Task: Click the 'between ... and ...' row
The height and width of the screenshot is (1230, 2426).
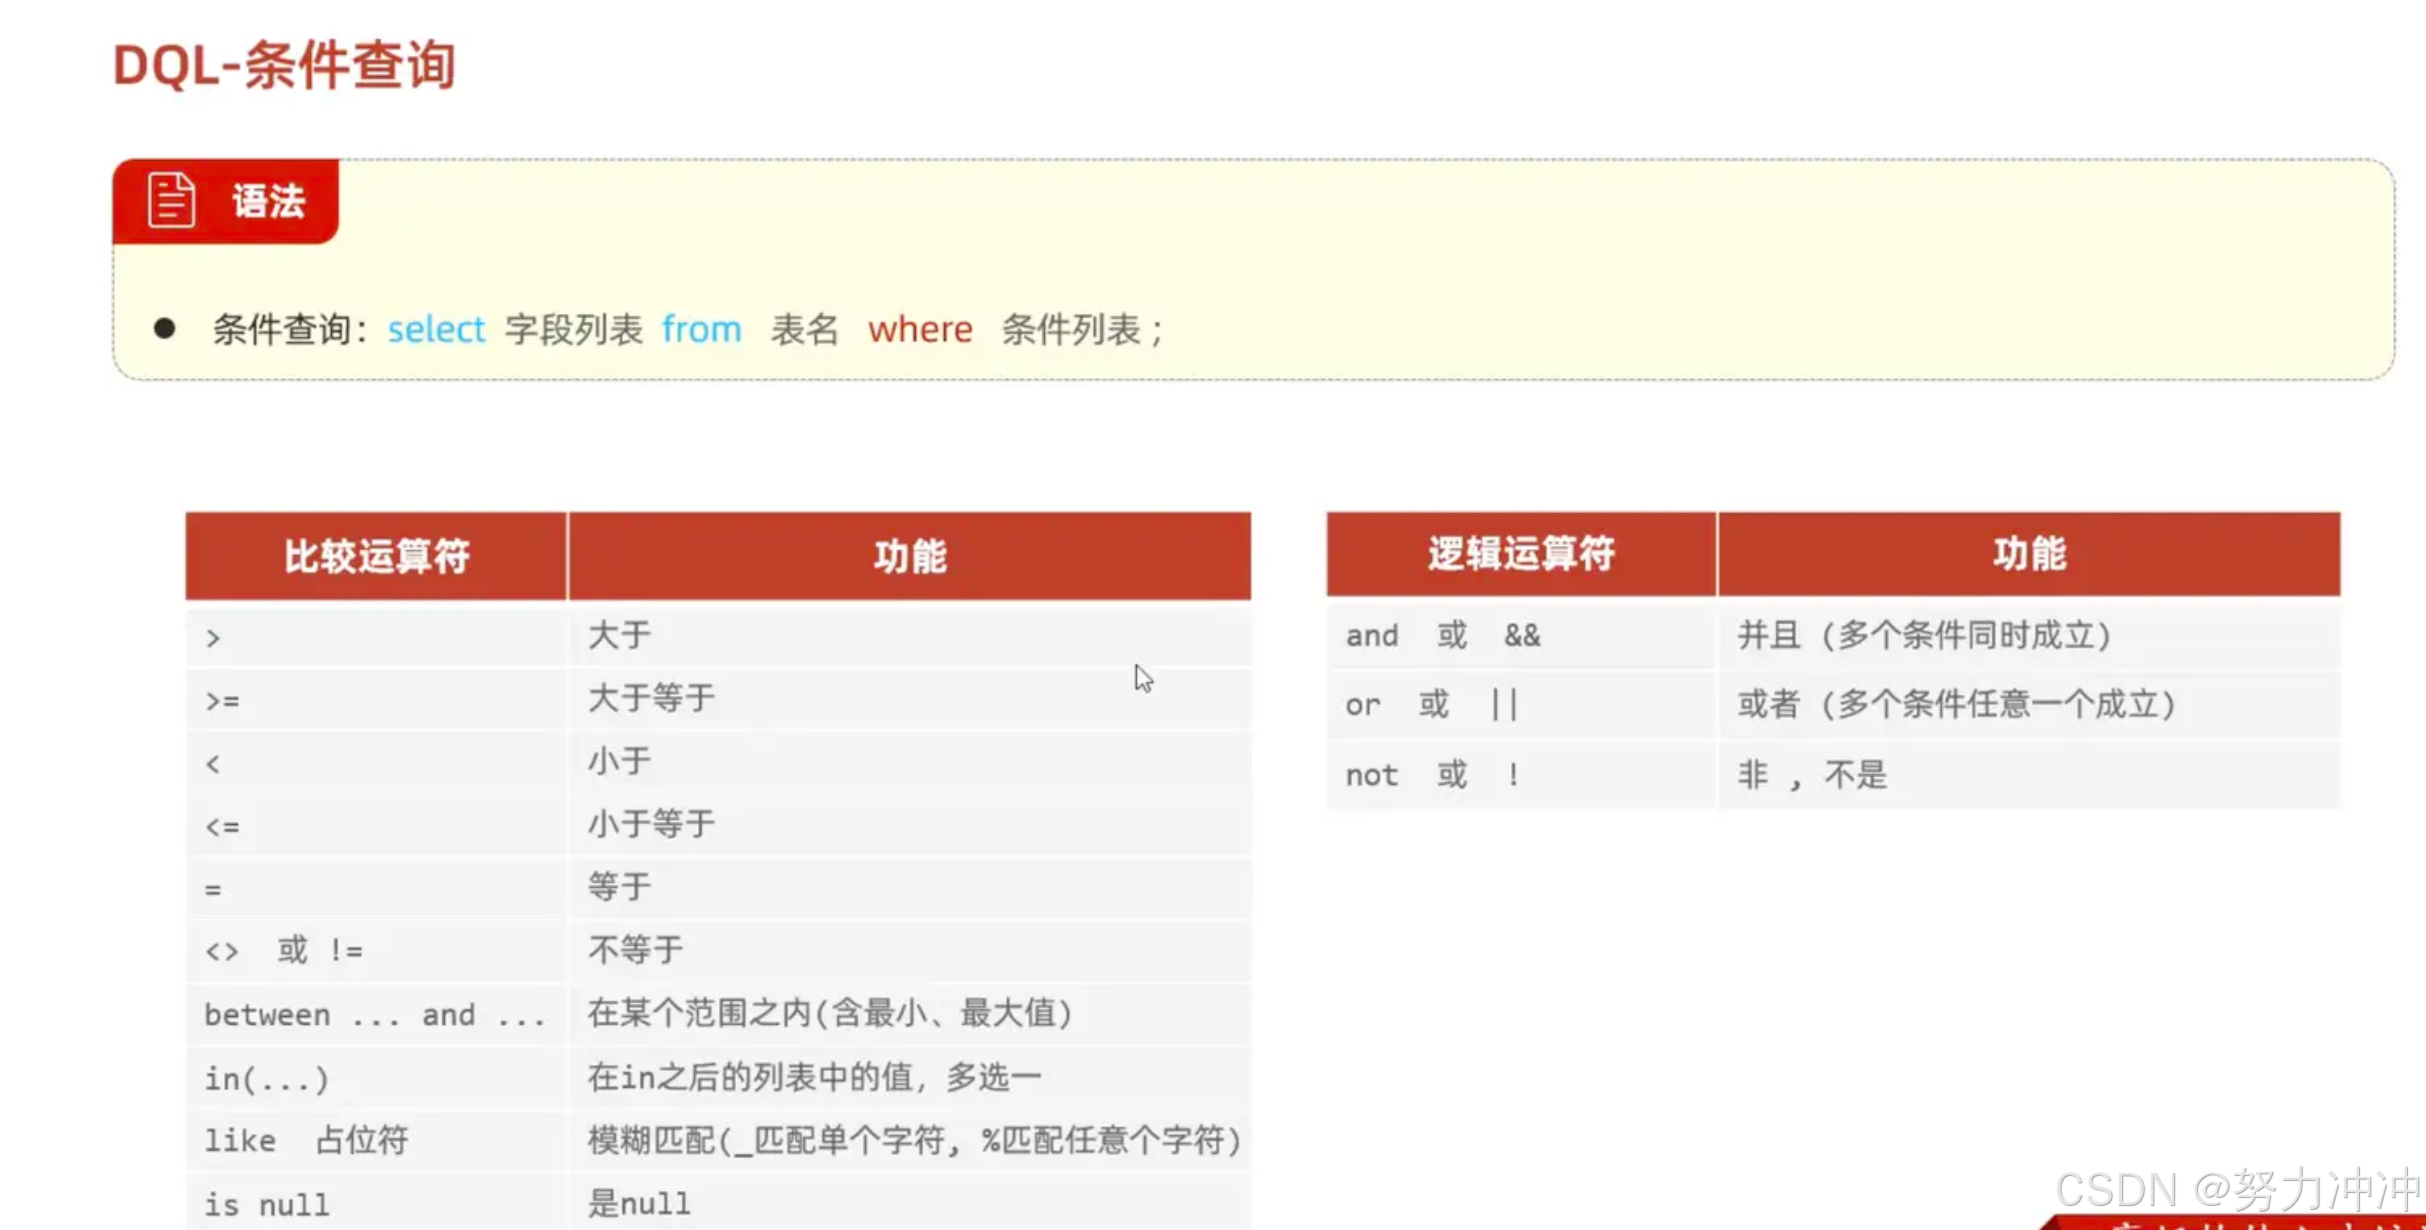Action: click(375, 1015)
